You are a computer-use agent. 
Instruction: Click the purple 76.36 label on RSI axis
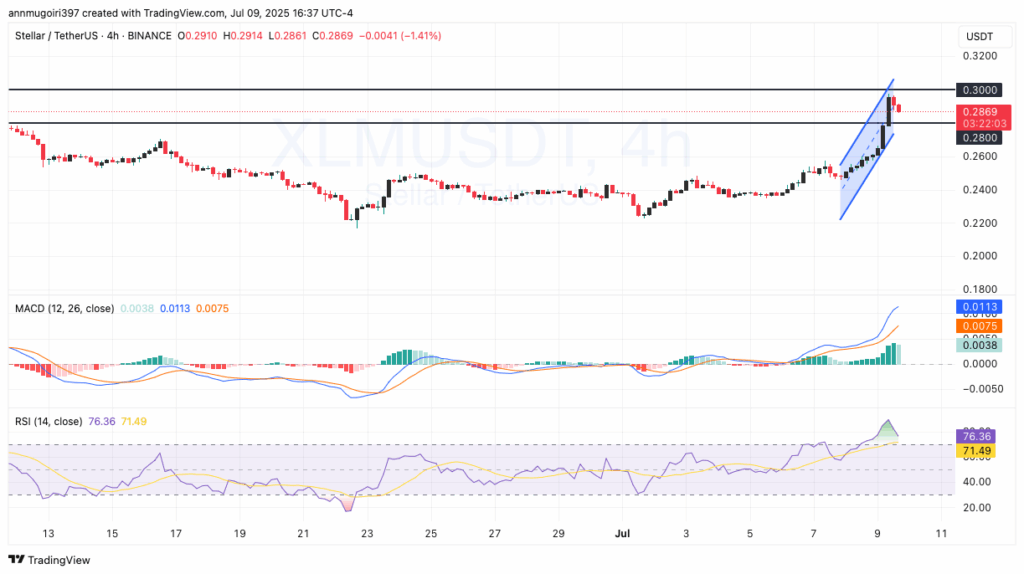coord(976,436)
